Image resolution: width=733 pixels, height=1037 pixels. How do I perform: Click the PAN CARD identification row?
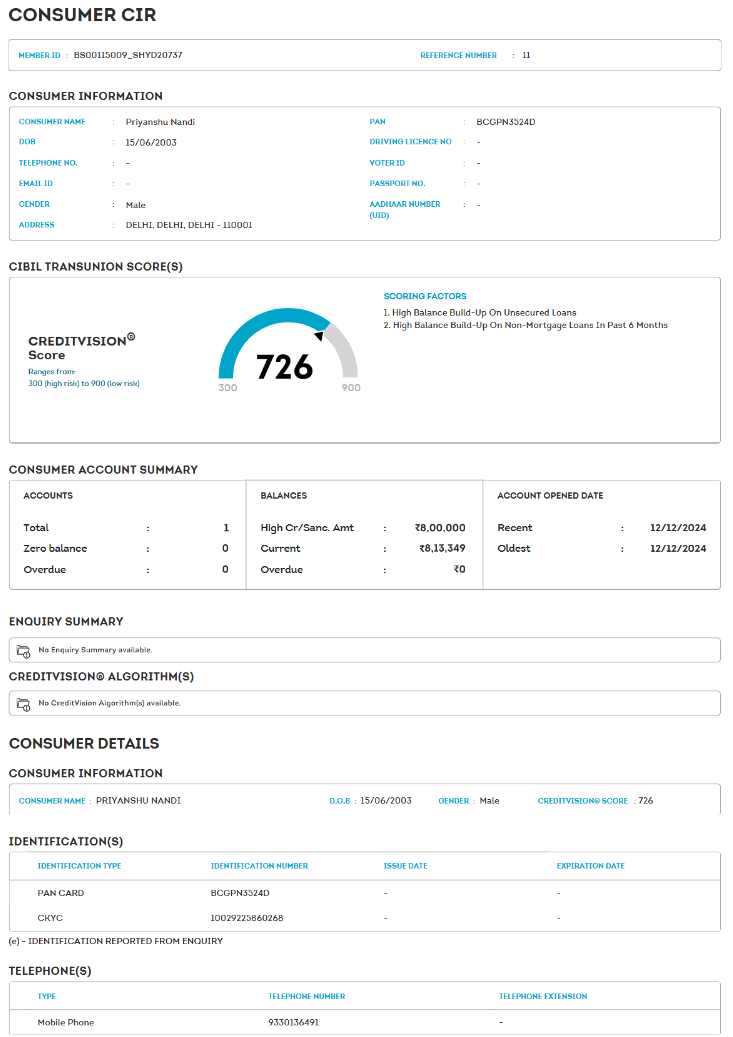coord(365,893)
